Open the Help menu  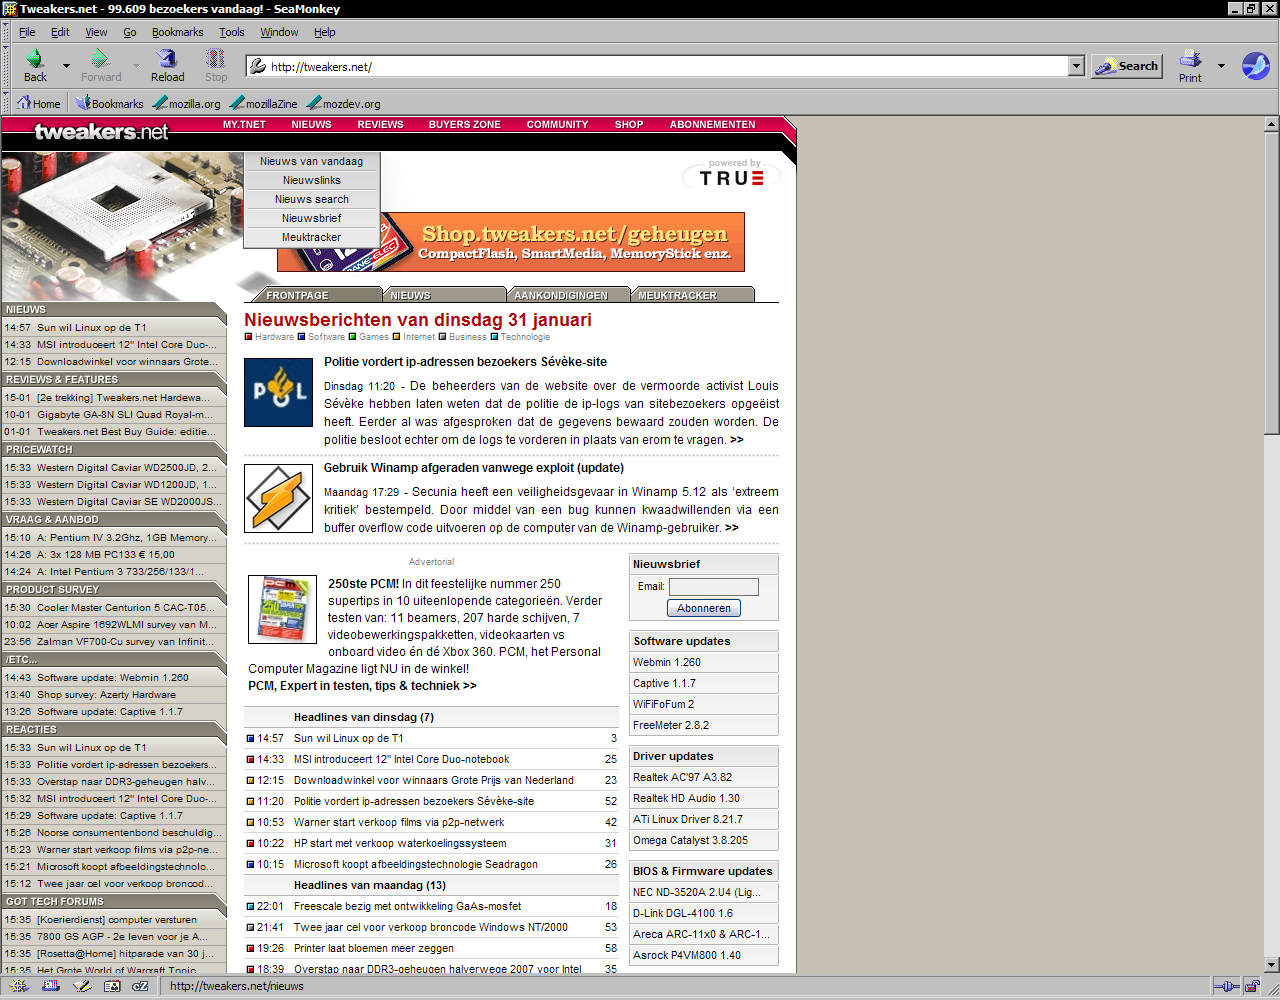coord(325,32)
